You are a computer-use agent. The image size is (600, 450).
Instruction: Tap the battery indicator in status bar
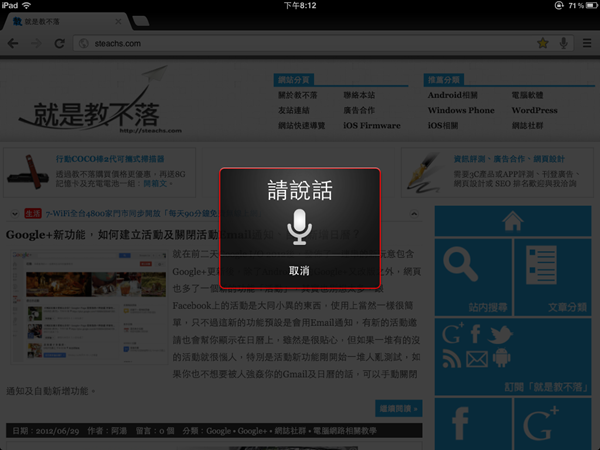tap(591, 5)
